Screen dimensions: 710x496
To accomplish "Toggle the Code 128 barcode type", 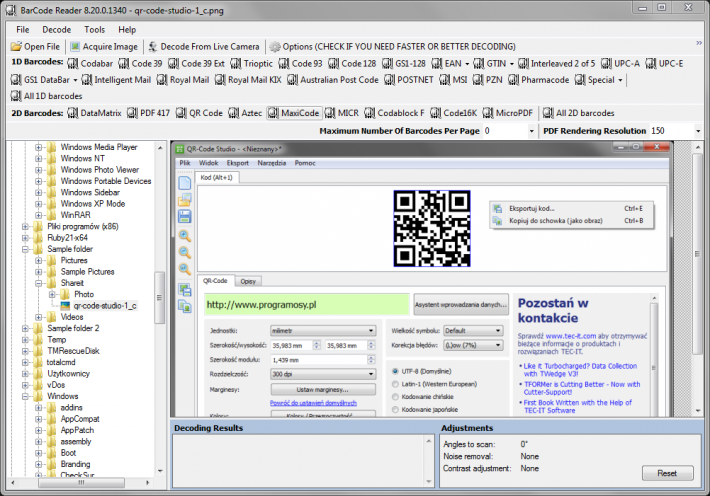I will [x=352, y=63].
